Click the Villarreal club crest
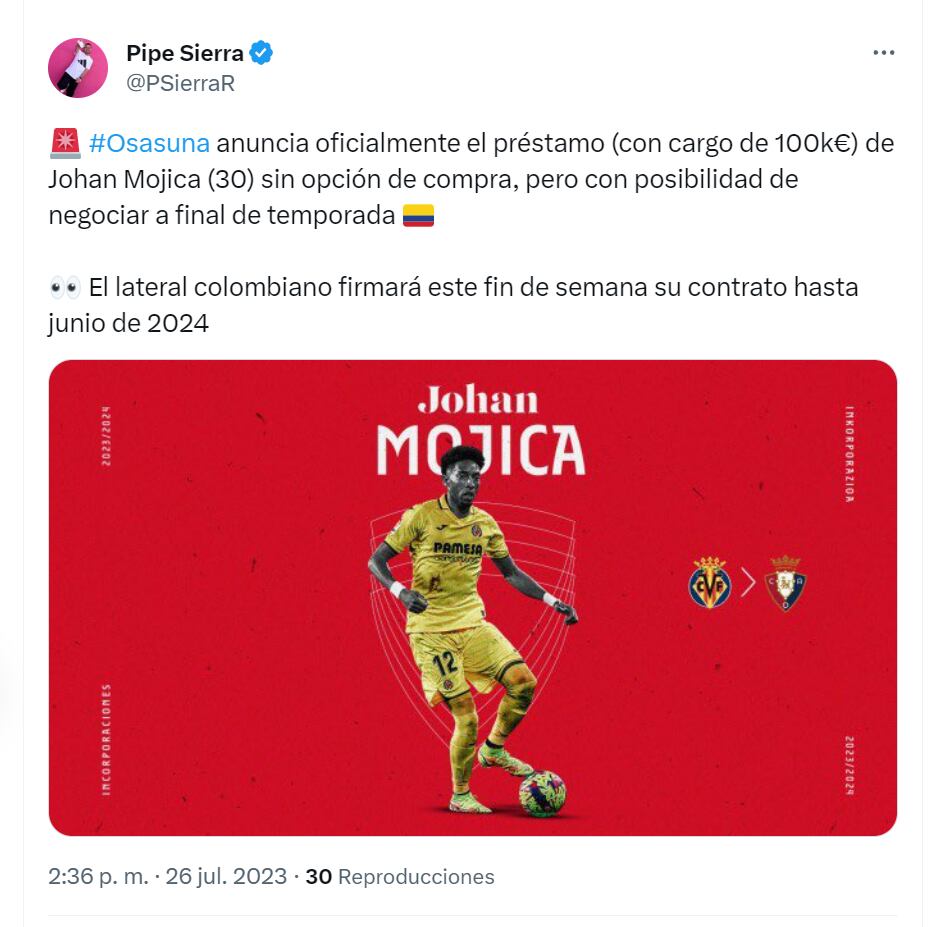The height and width of the screenshot is (927, 946). [x=710, y=582]
